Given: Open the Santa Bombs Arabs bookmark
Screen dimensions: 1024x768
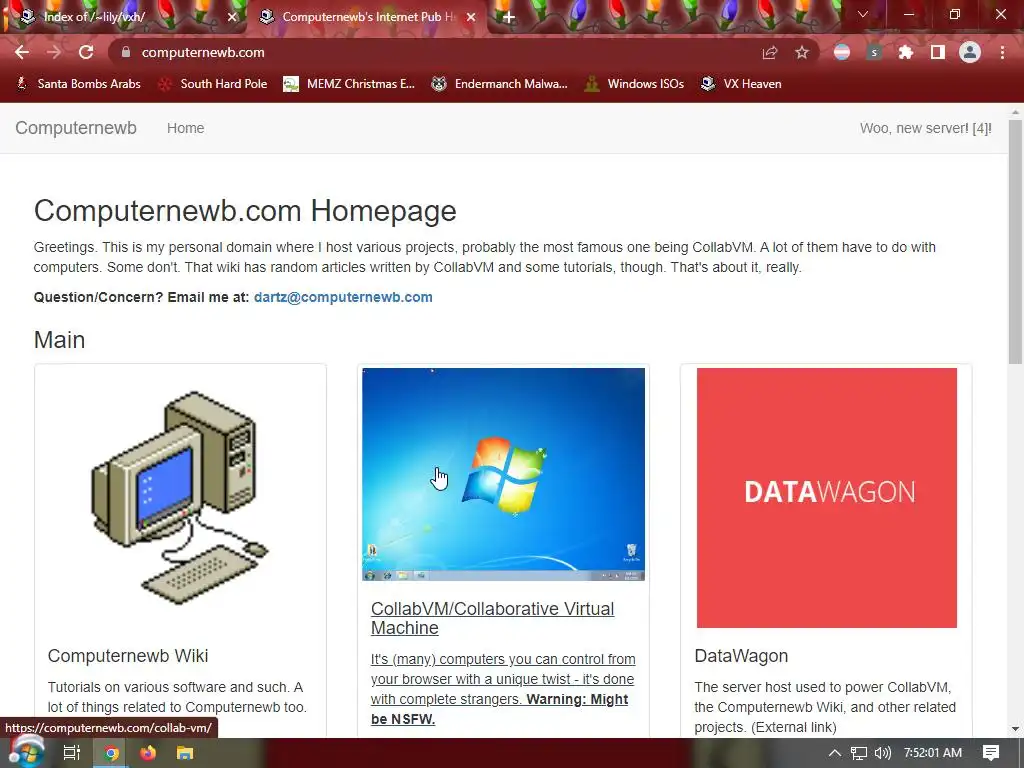Looking at the screenshot, I should coord(78,84).
